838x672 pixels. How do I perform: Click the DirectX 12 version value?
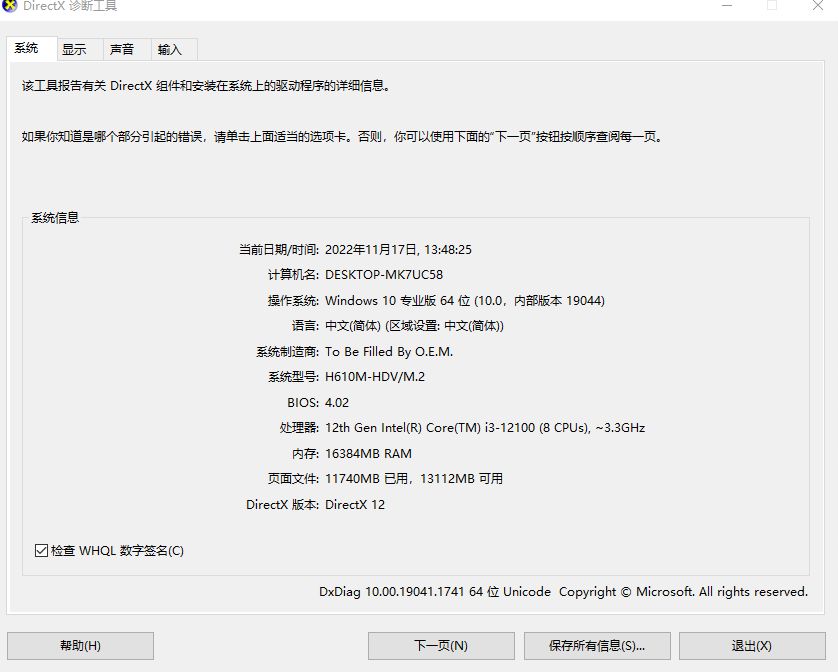point(355,505)
